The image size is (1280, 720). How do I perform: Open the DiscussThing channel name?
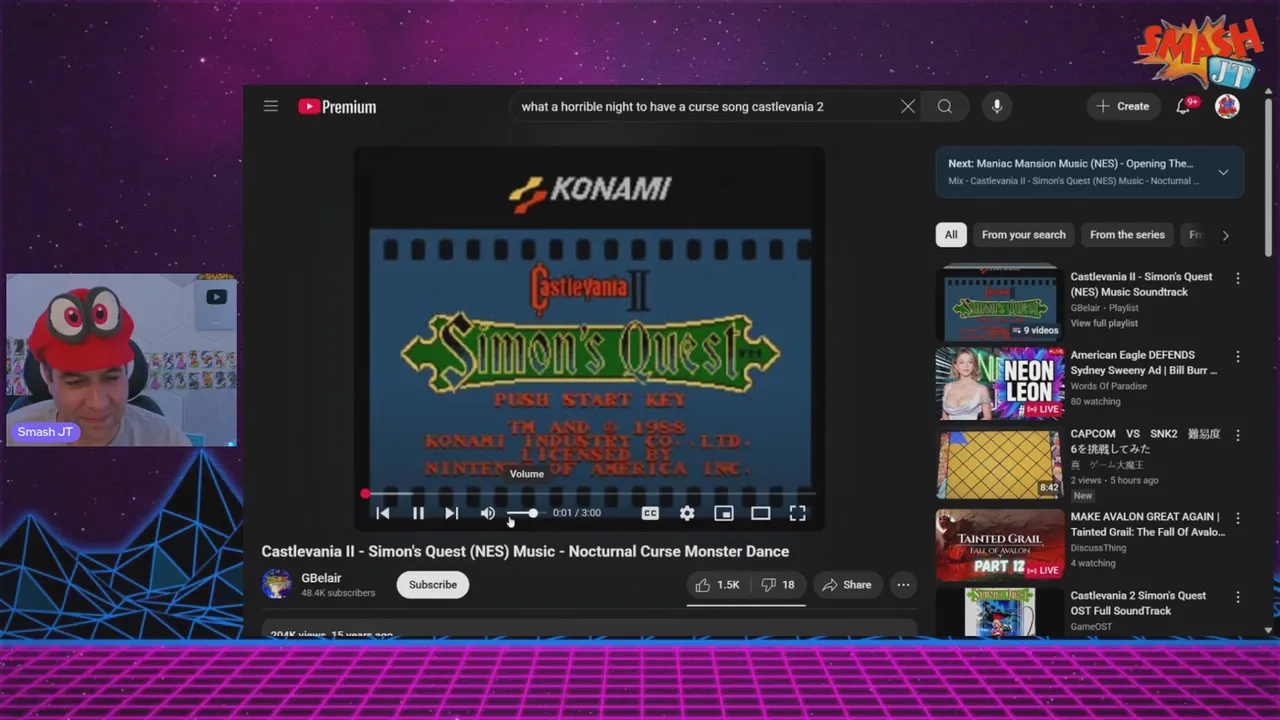[x=1098, y=548]
